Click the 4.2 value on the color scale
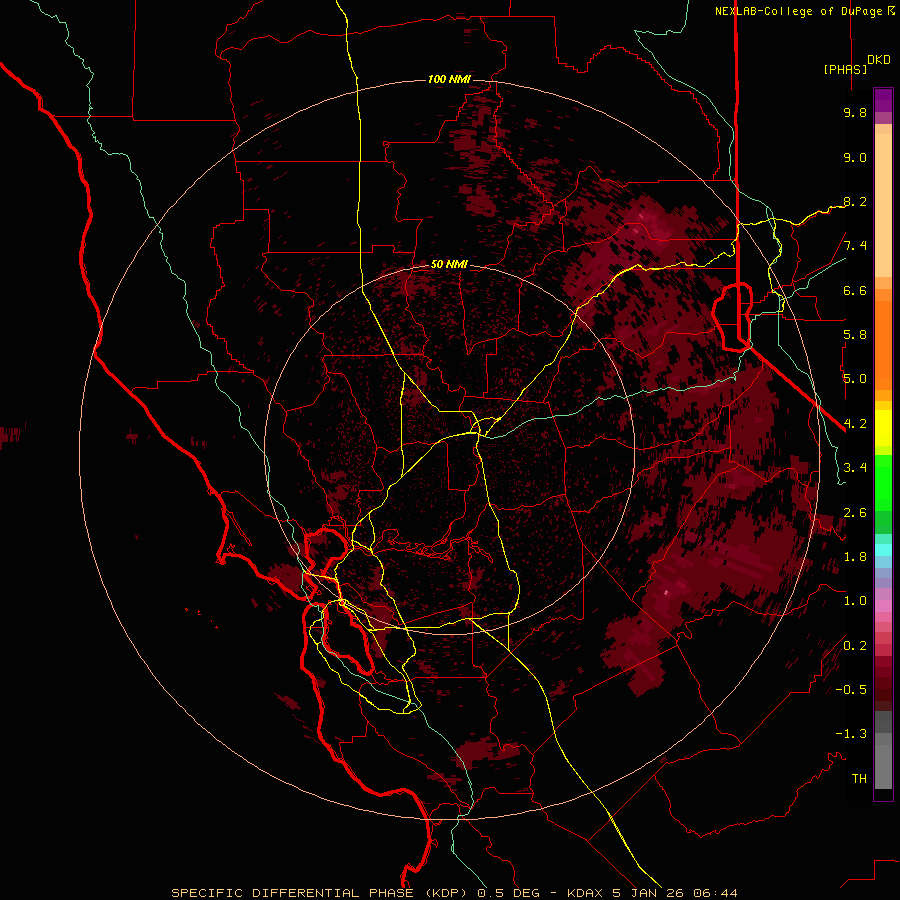 point(855,424)
